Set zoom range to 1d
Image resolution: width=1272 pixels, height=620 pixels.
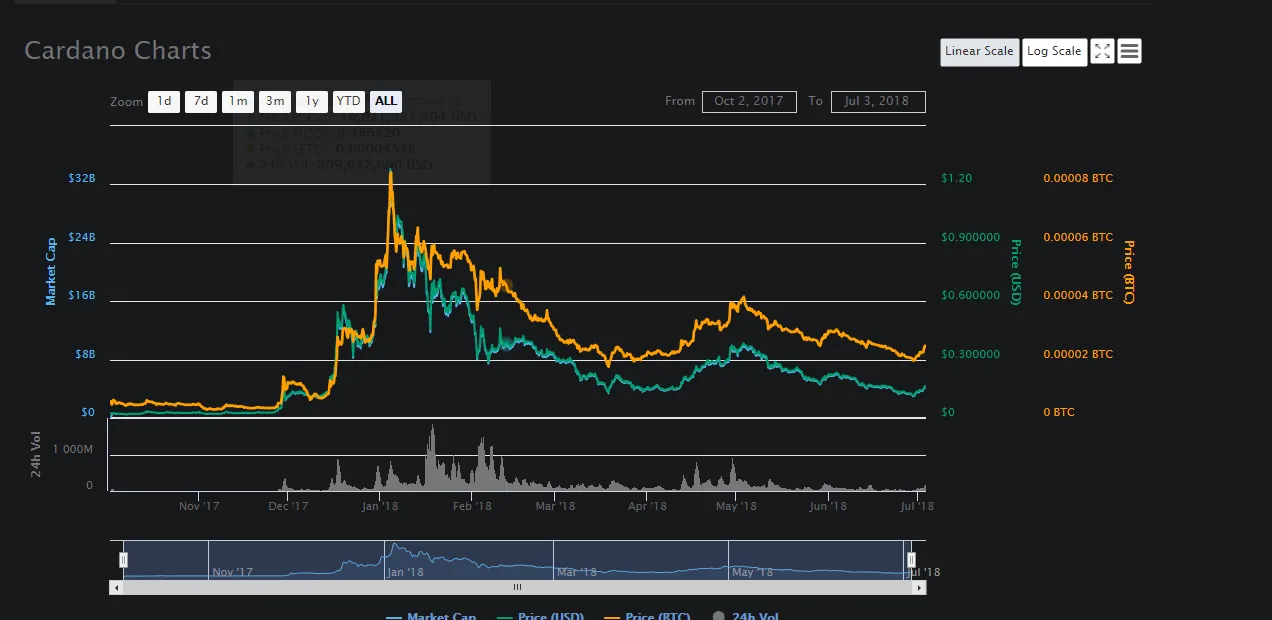[164, 101]
